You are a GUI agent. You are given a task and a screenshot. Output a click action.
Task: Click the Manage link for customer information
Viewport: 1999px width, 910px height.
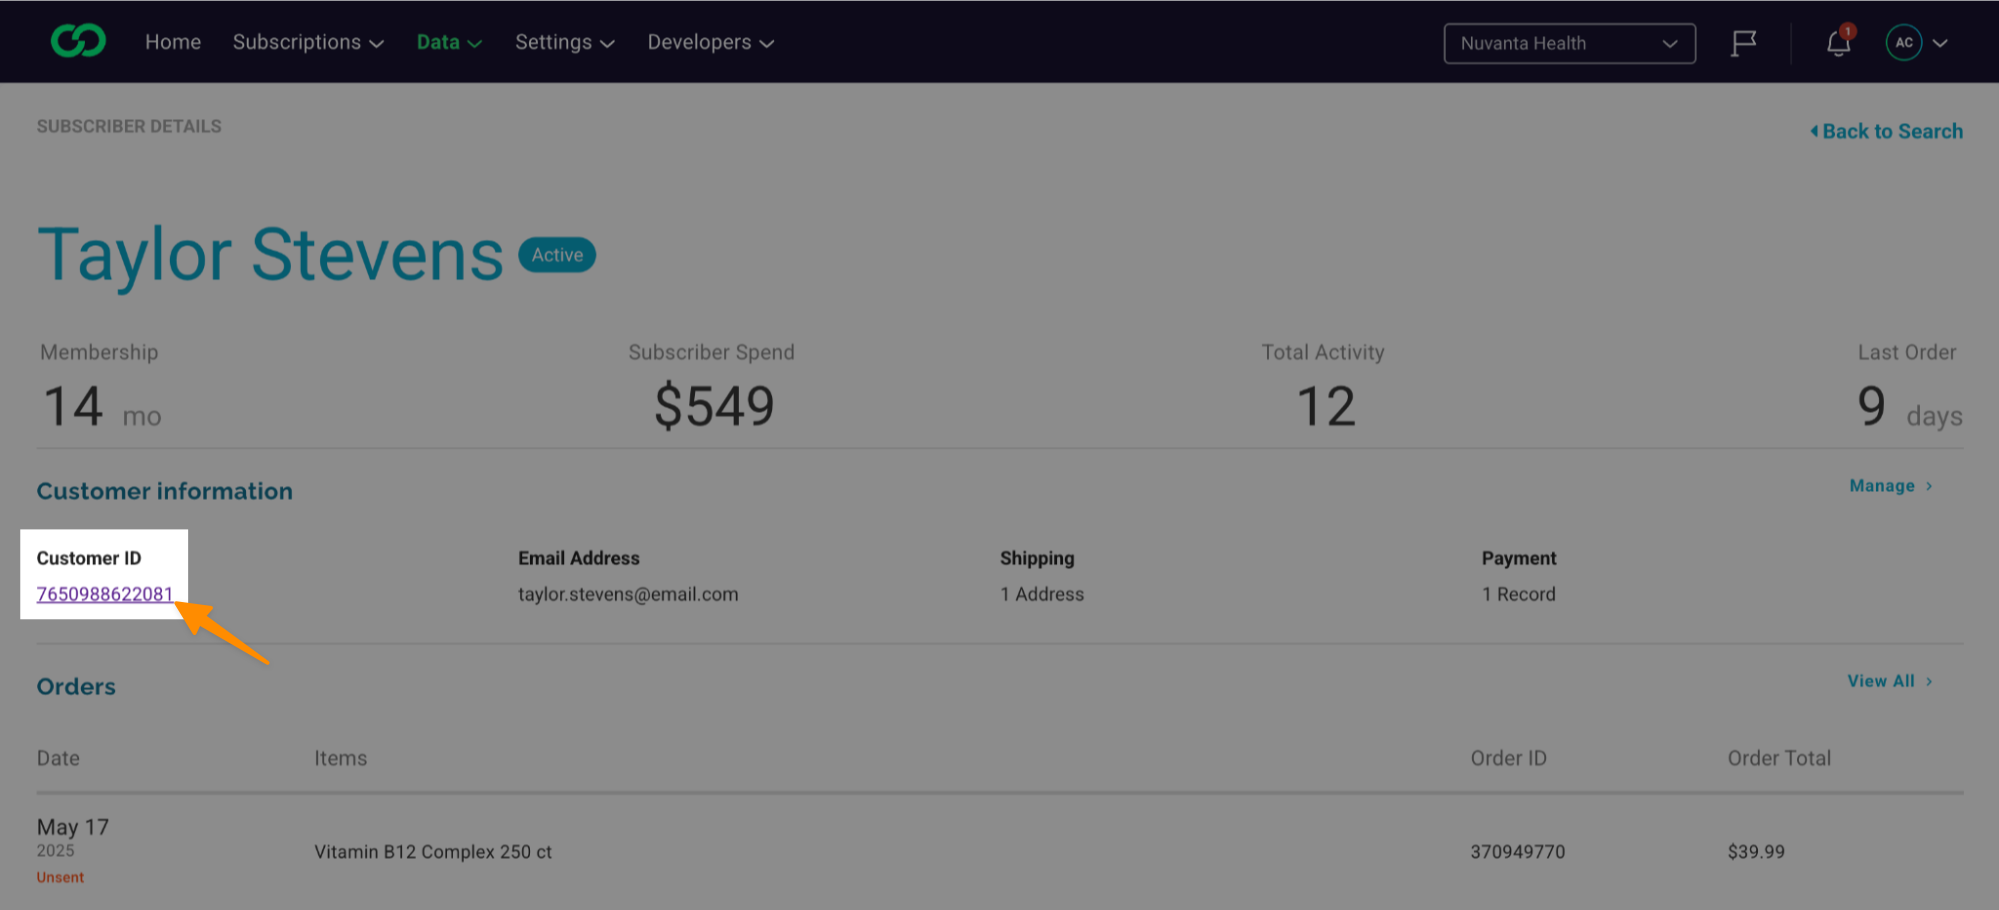1891,486
